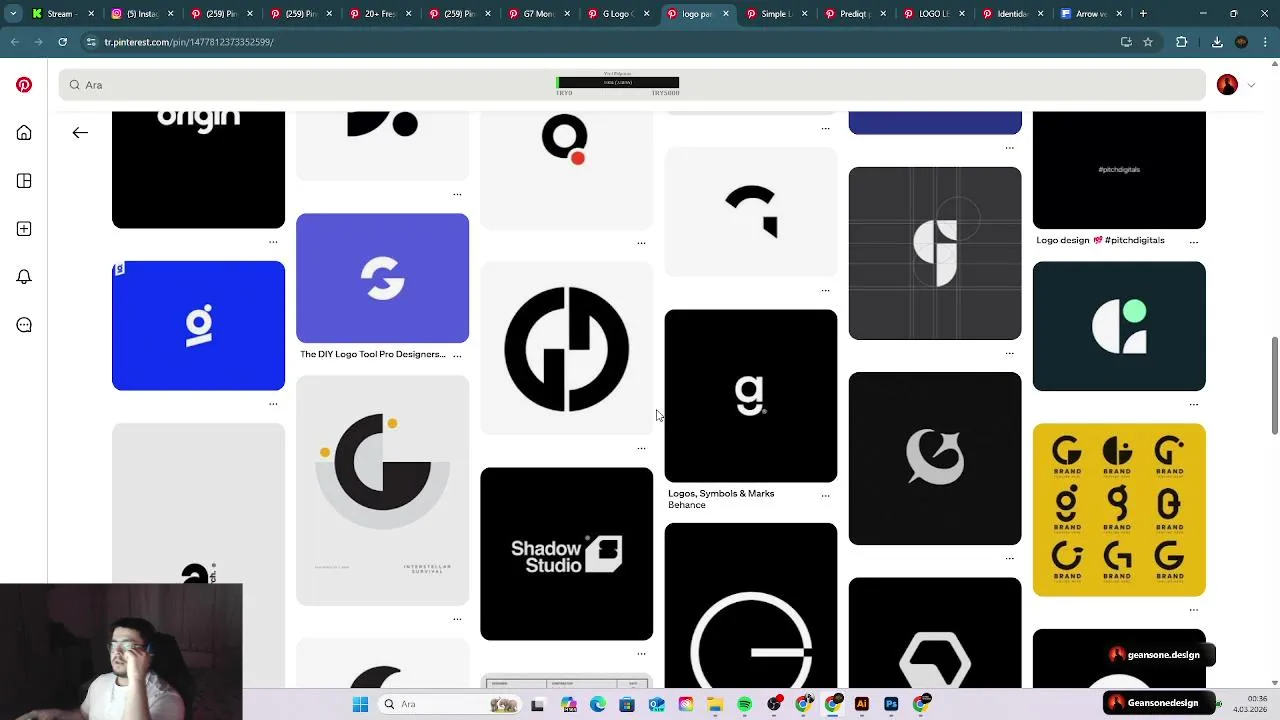
Task: Open the Windows Start menu
Action: [360, 704]
